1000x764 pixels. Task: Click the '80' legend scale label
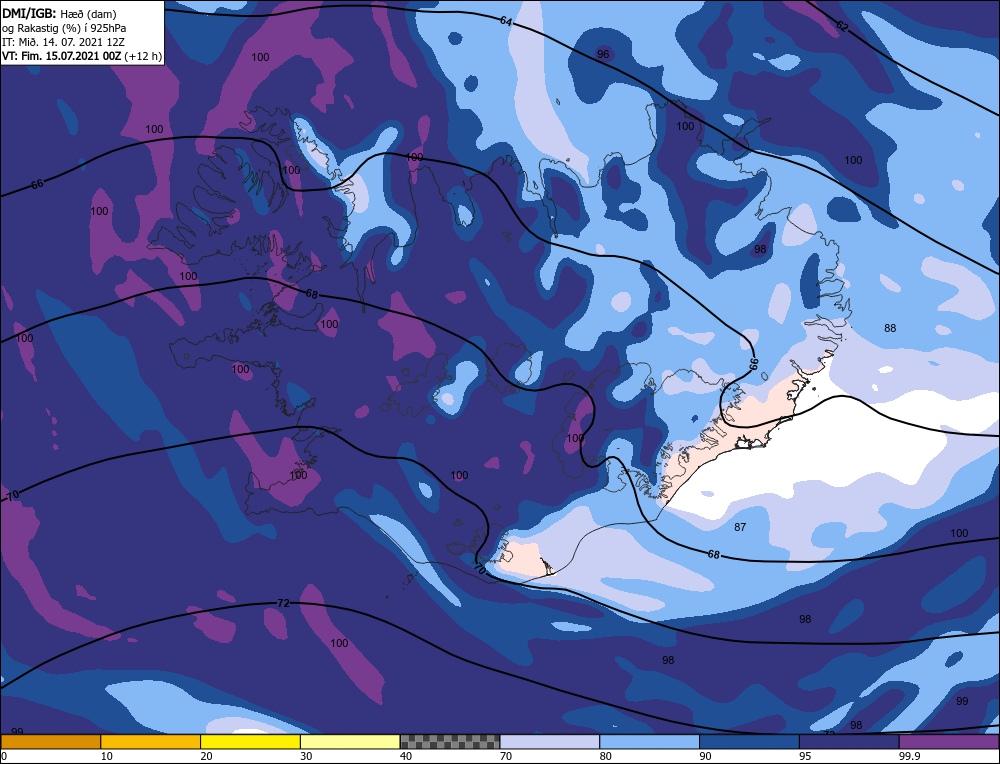tap(606, 756)
